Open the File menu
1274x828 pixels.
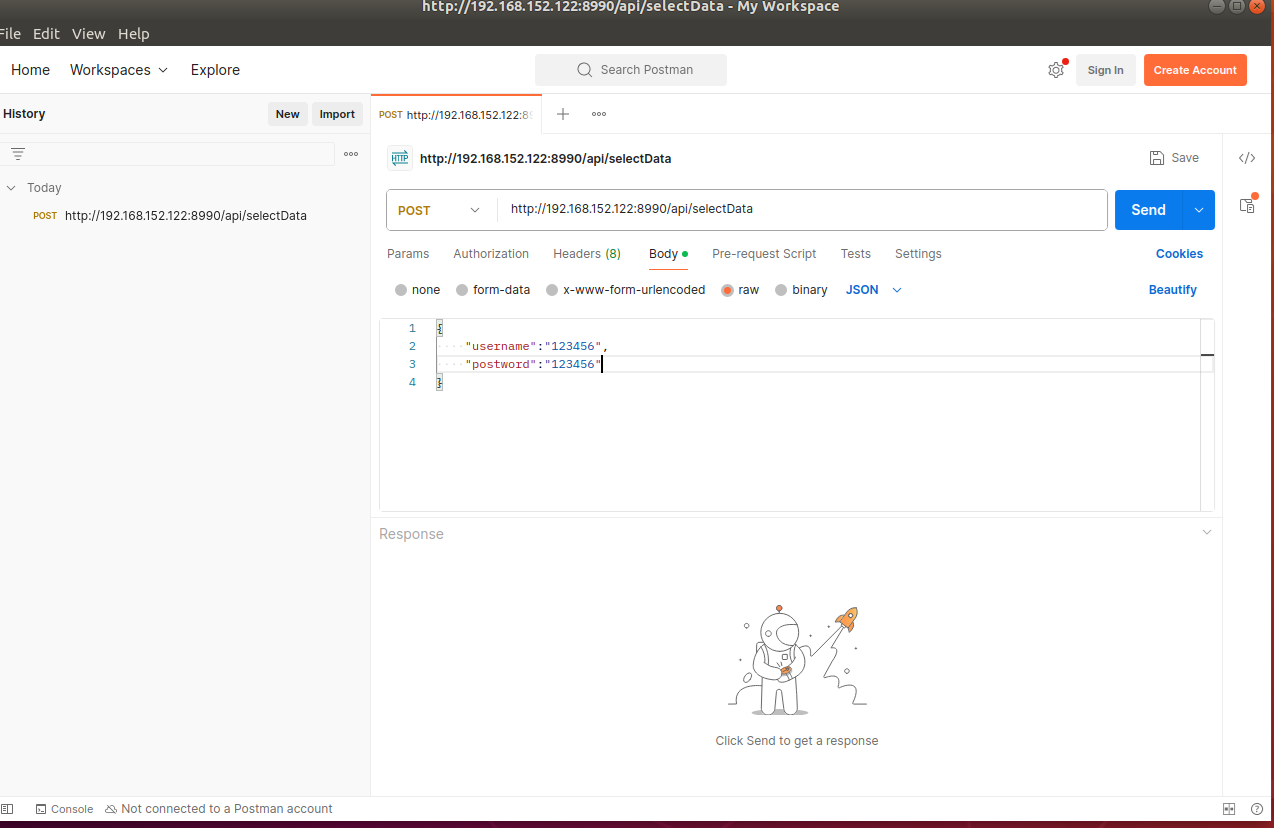click(x=10, y=34)
